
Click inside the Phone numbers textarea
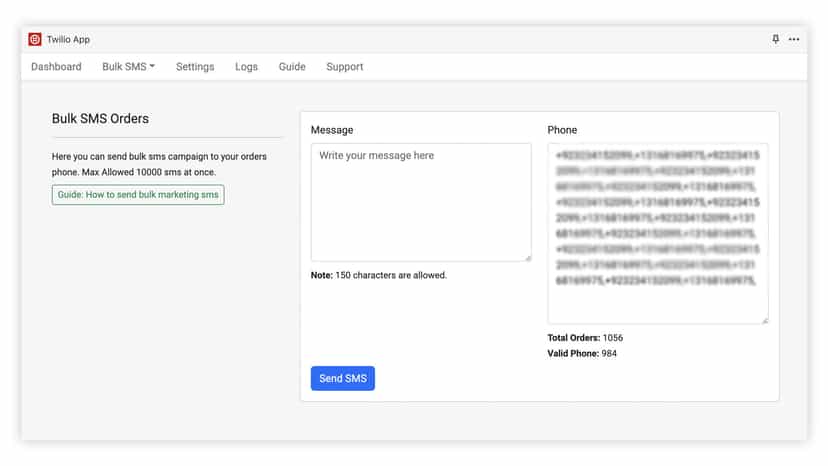(x=657, y=233)
